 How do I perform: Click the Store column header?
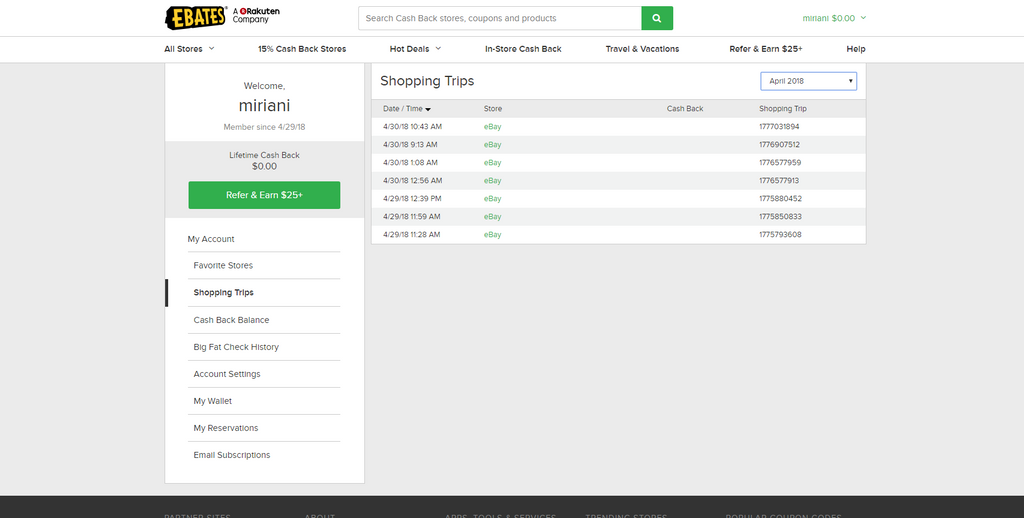click(x=493, y=109)
